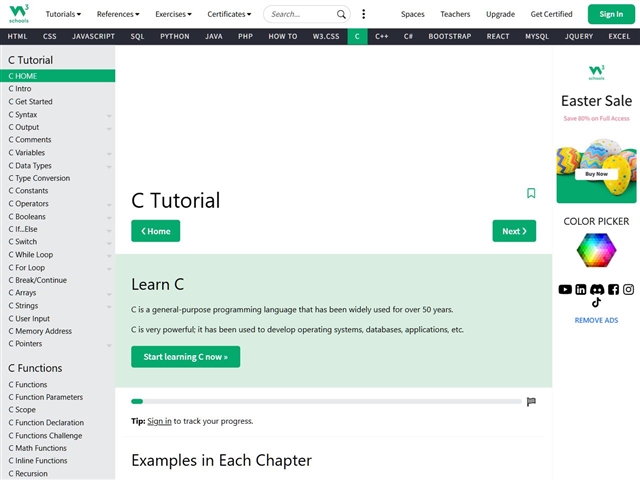The height and width of the screenshot is (480, 640).
Task: Click the W3Schools logo in the ad panel
Action: click(x=596, y=72)
